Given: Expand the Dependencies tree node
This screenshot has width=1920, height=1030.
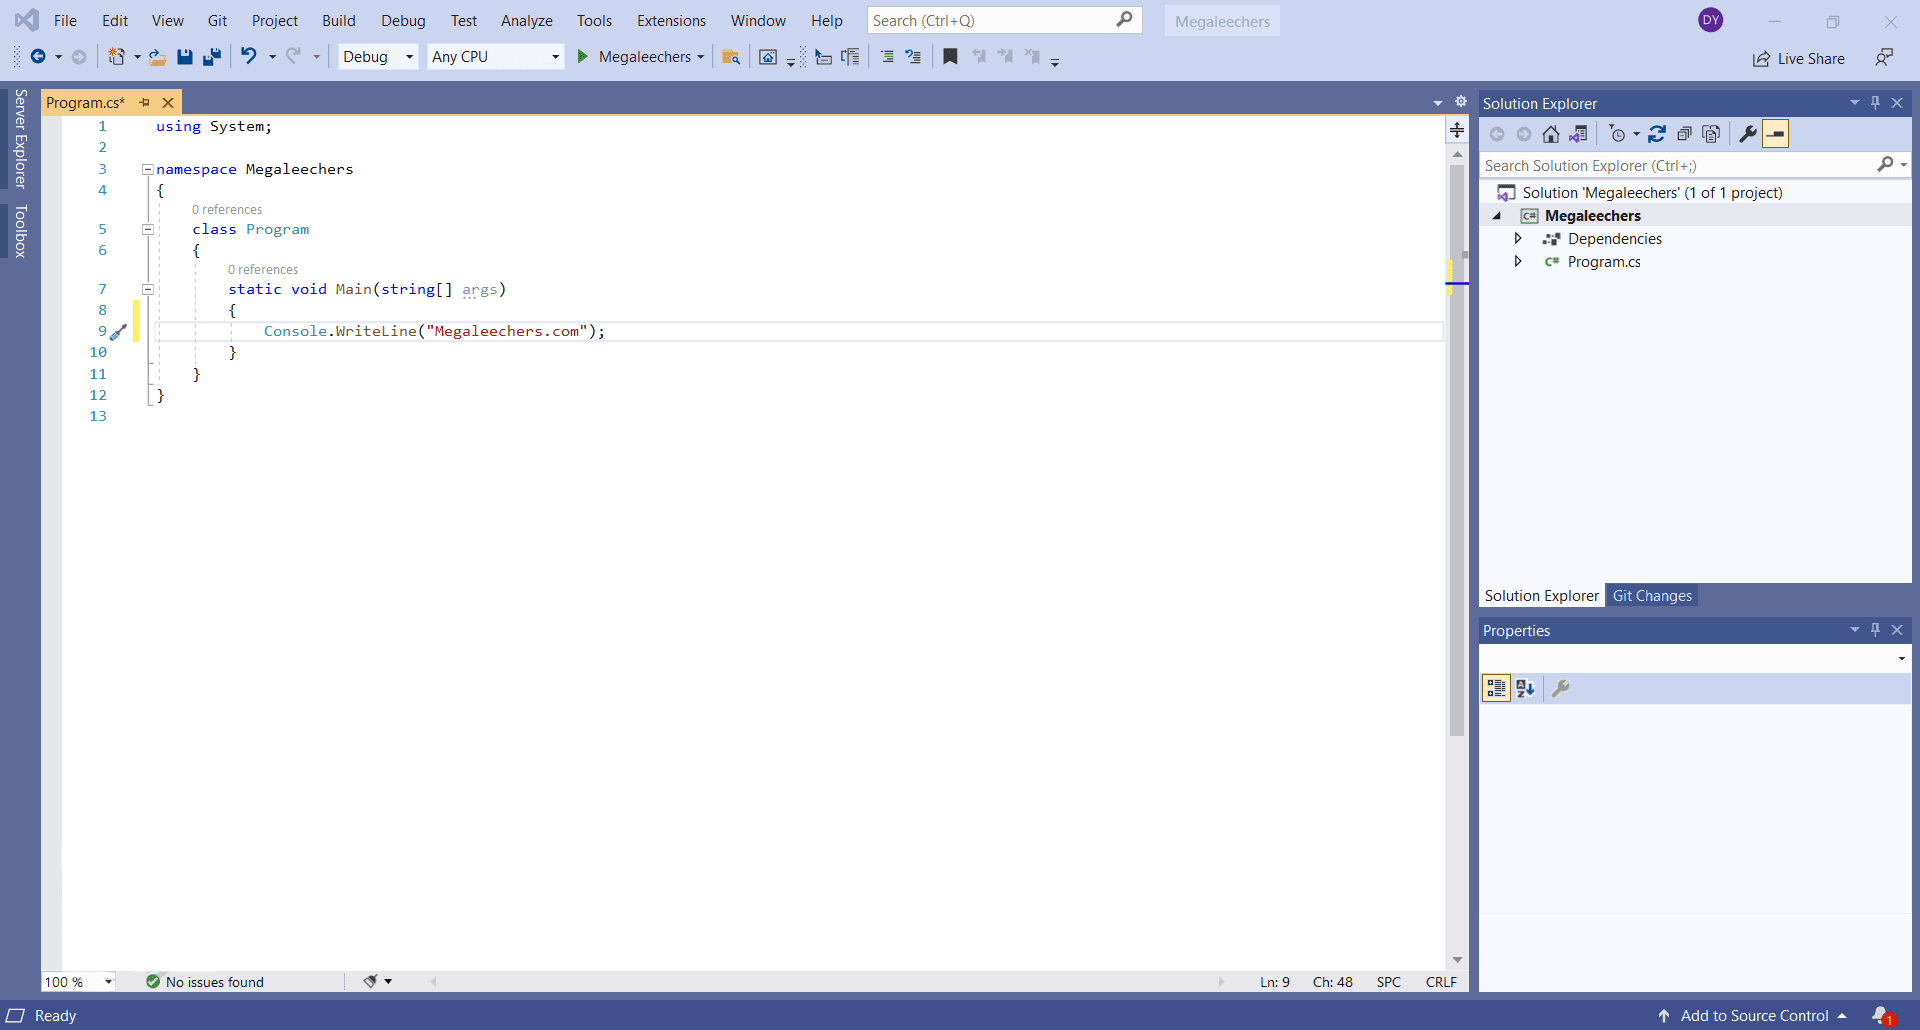Looking at the screenshot, I should coord(1518,238).
